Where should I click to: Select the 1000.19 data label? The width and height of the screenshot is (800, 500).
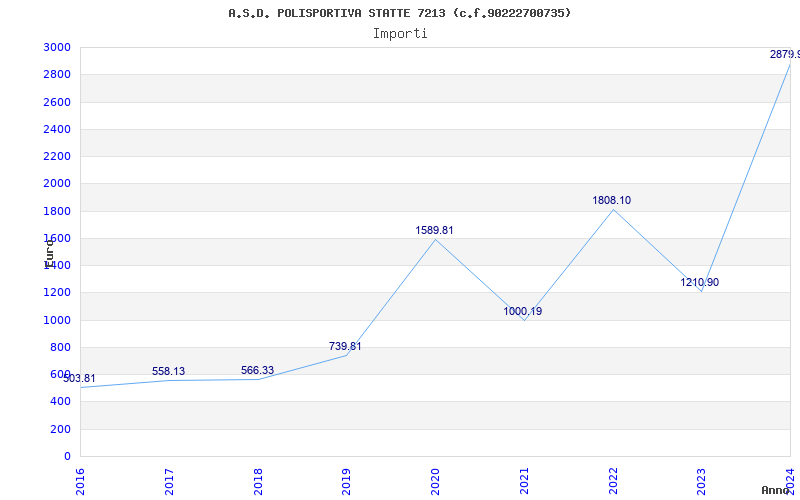click(522, 311)
